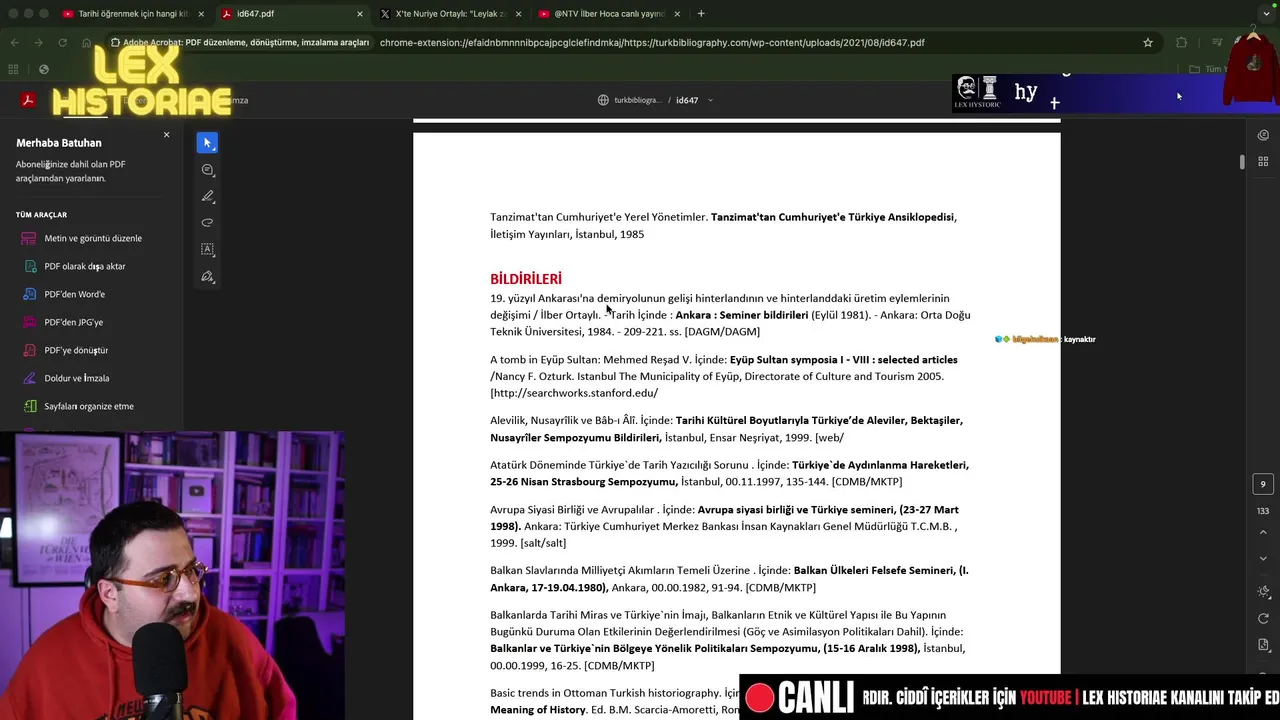
Task: Click the turkbibliogra... breadcrumb link
Action: [x=638, y=100]
